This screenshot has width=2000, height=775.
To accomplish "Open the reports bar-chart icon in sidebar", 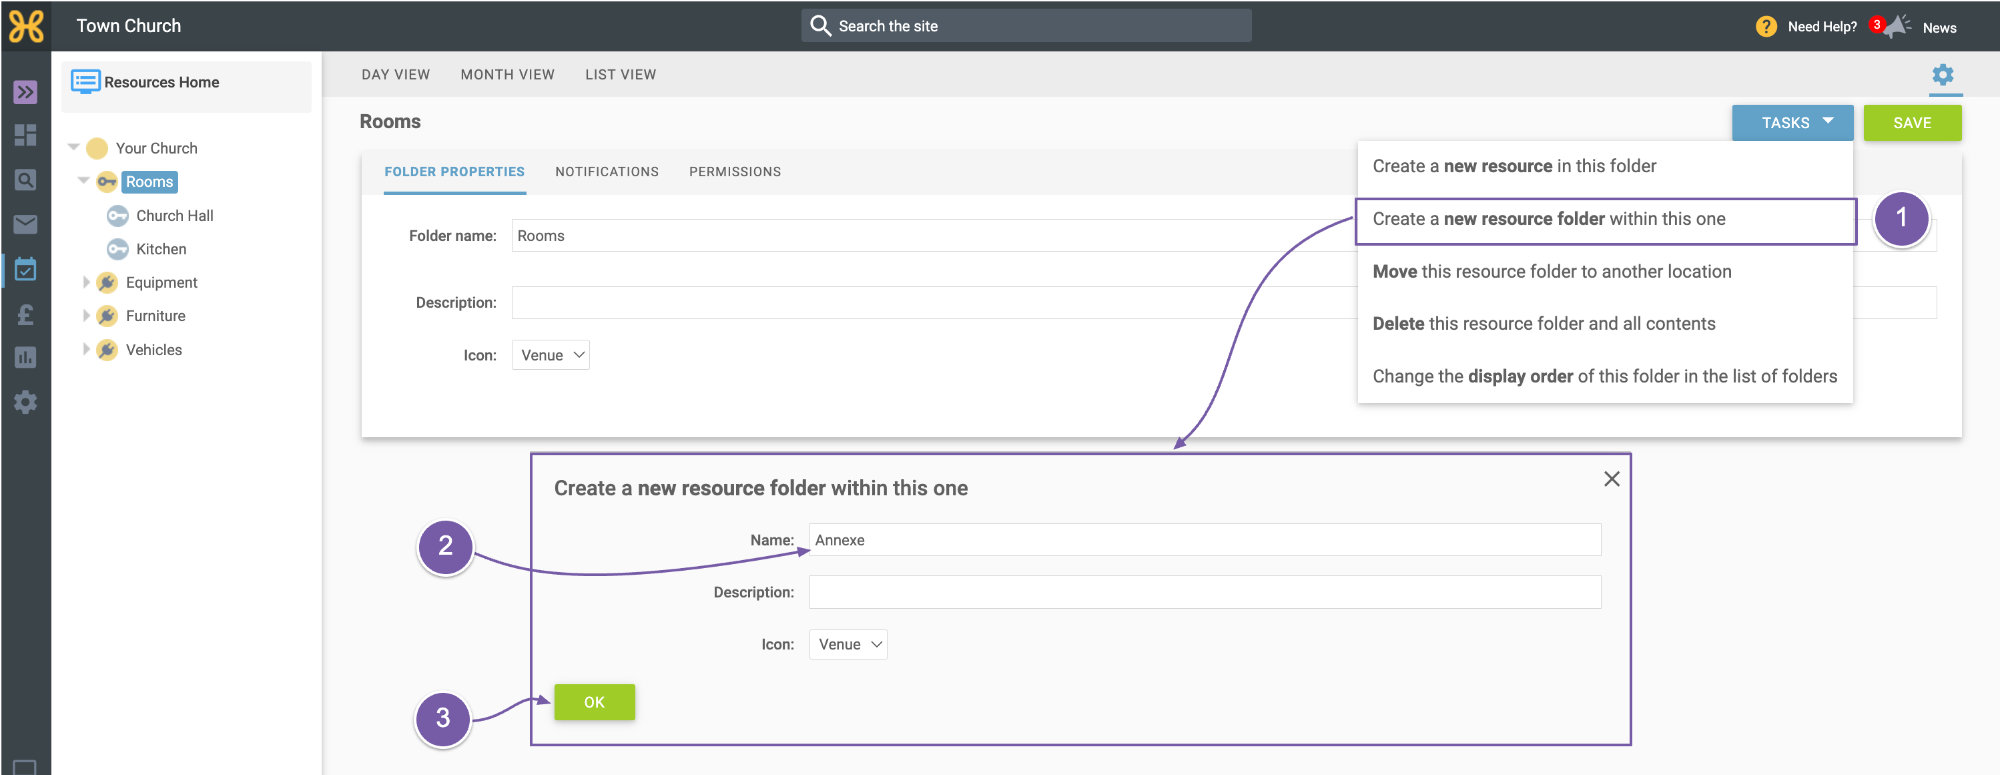I will (25, 357).
